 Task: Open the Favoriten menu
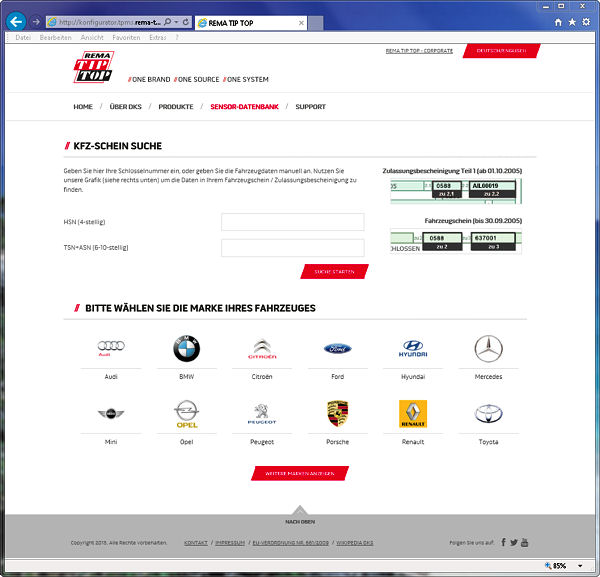126,37
